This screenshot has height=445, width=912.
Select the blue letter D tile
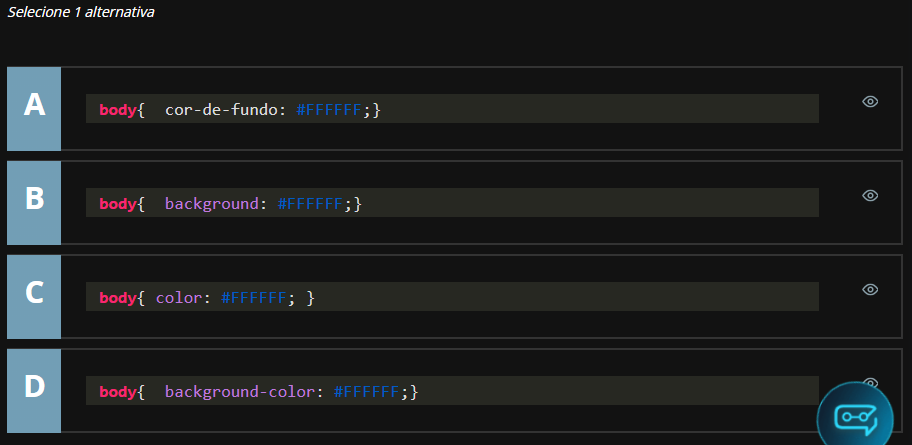point(34,390)
